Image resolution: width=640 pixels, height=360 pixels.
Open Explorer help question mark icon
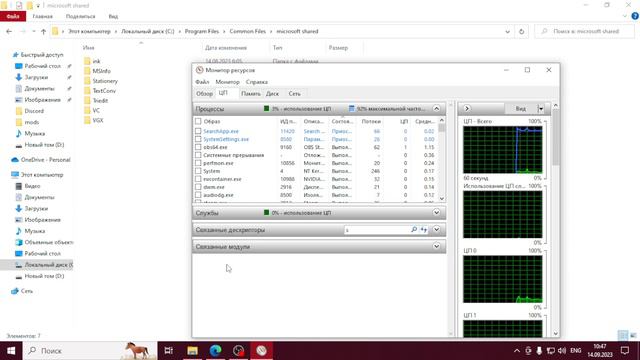tap(635, 16)
